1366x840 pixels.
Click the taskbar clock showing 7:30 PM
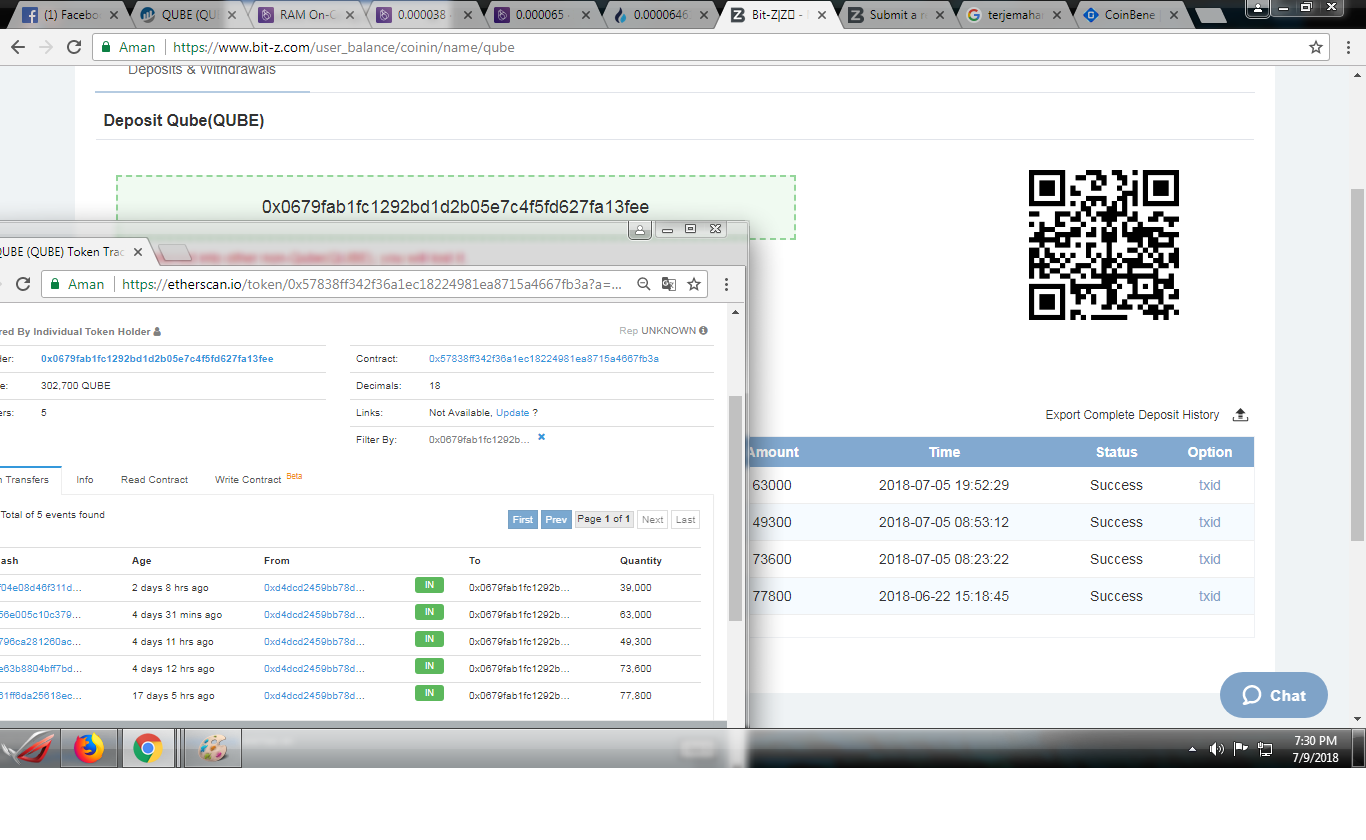click(x=1315, y=749)
